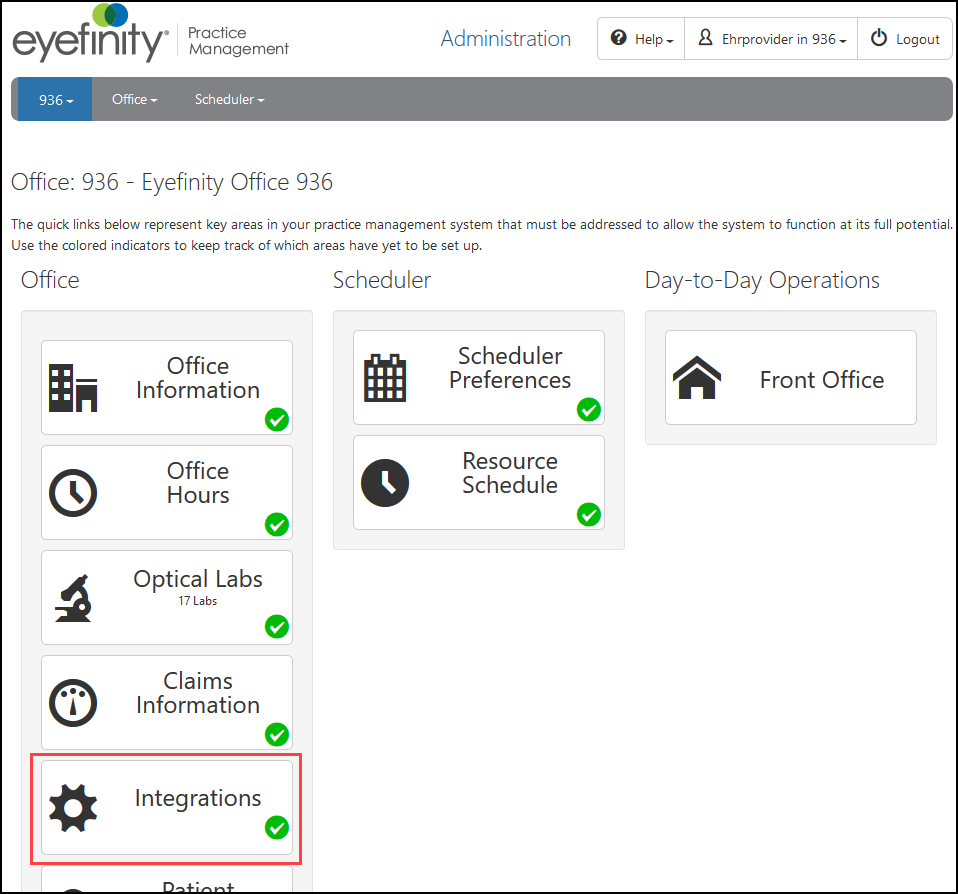Click green checkmark on Scheduler Preferences tile
This screenshot has width=958, height=894.
(589, 409)
